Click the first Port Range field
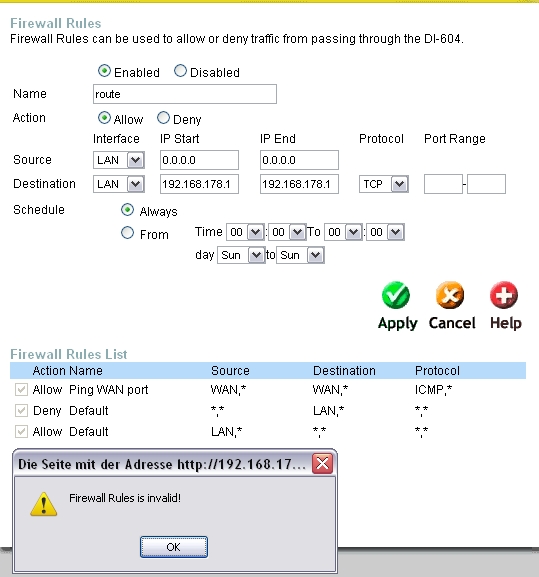The image size is (539, 577). 443,184
